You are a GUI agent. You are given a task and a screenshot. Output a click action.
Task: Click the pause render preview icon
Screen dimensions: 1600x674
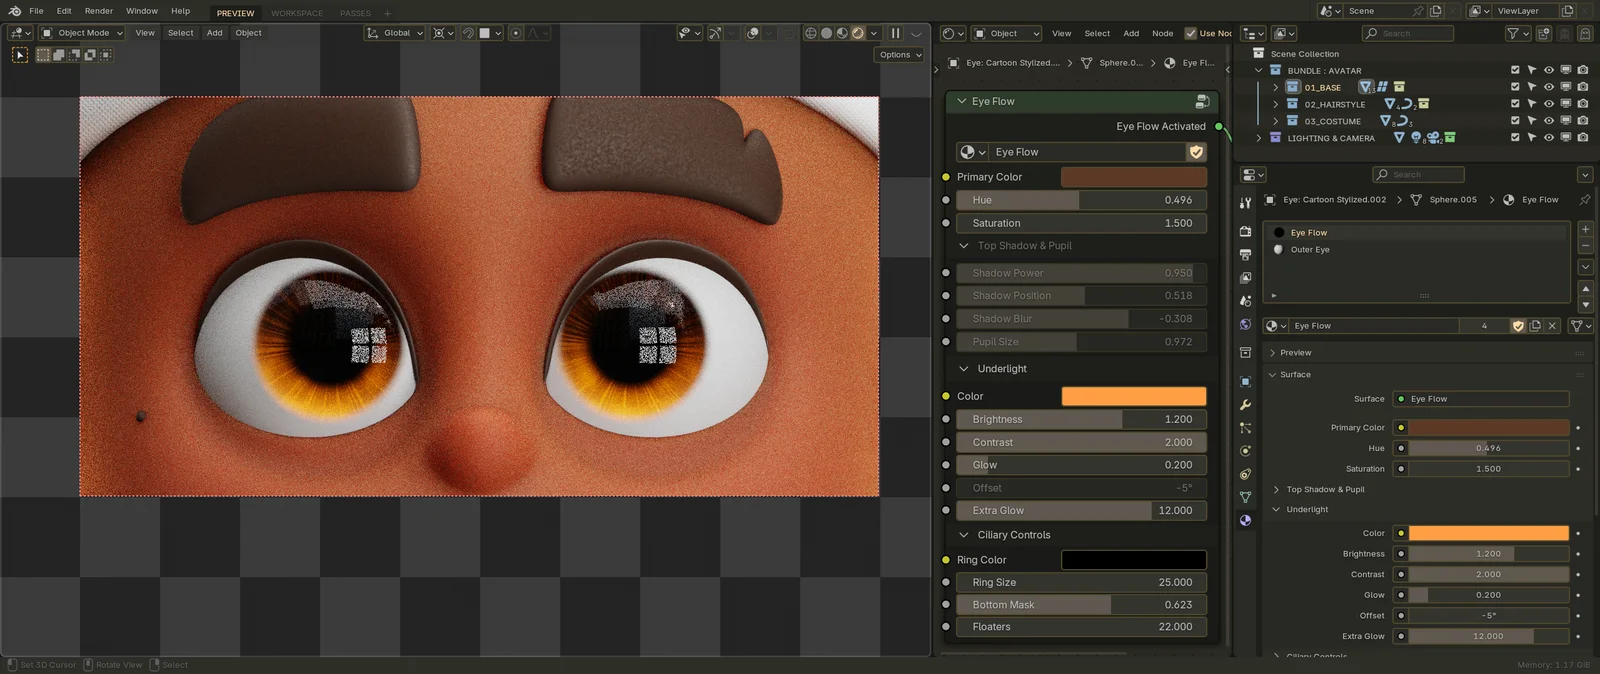click(895, 33)
